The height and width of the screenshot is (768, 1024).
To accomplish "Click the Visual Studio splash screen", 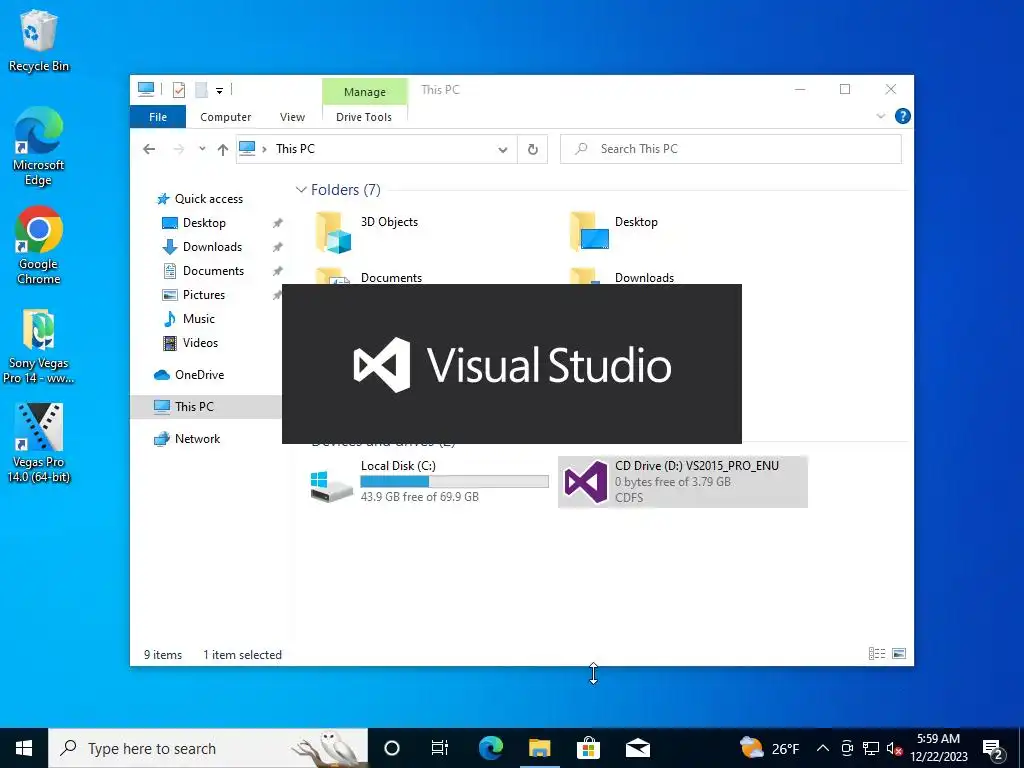I will 511,364.
